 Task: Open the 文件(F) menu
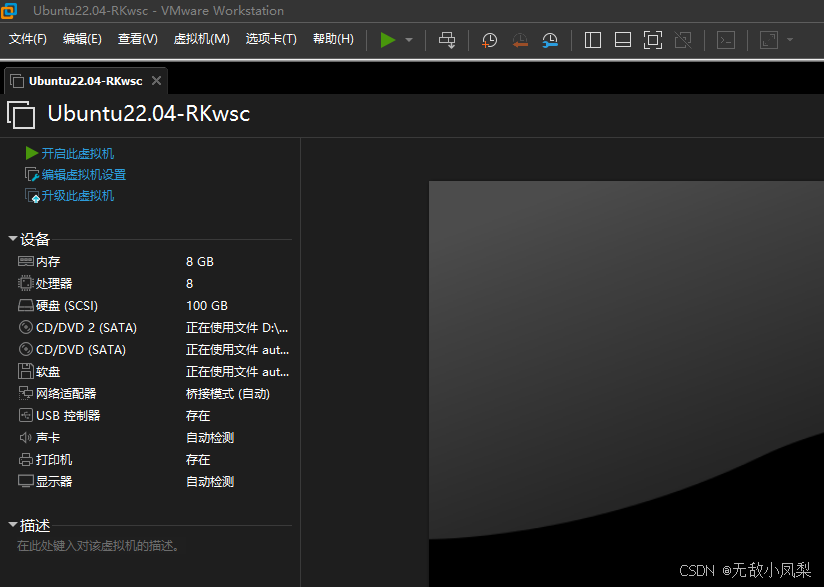28,39
